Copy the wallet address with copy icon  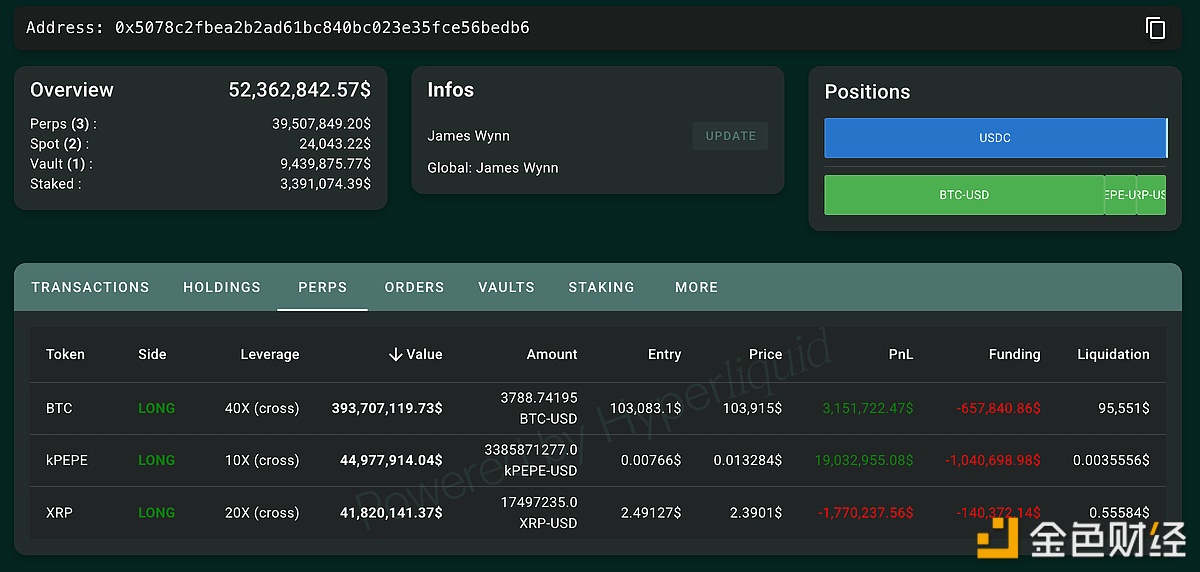tap(1155, 28)
